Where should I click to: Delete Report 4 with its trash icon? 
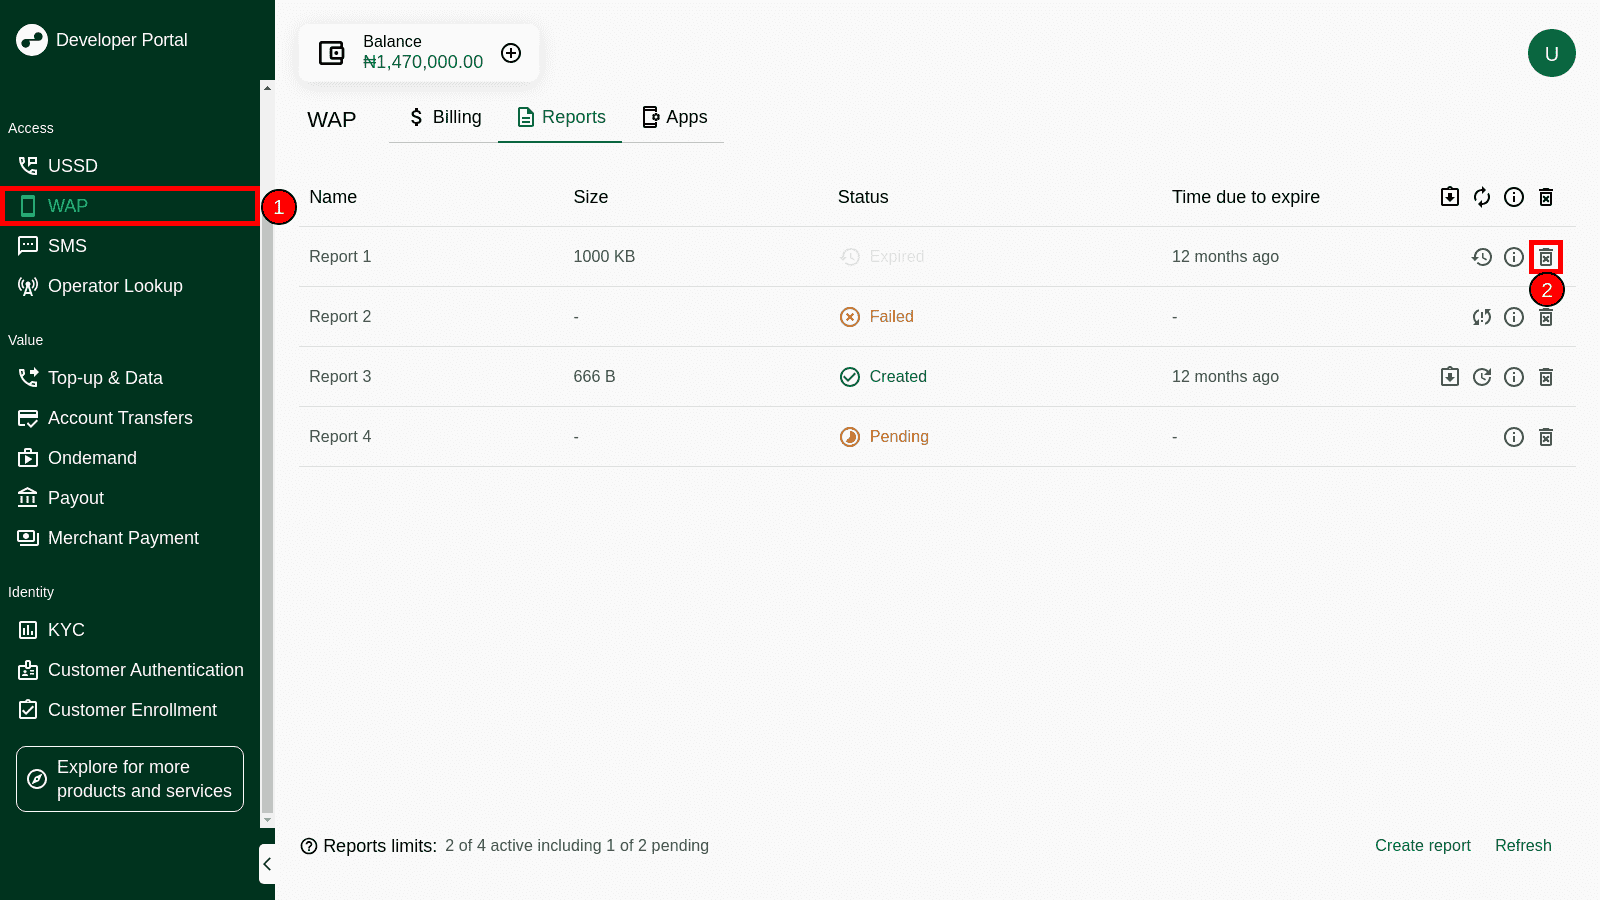[1546, 437]
